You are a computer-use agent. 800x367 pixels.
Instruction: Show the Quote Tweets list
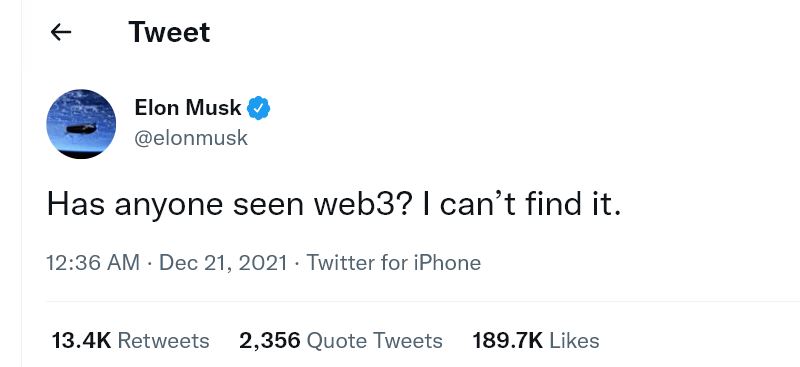click(x=341, y=340)
